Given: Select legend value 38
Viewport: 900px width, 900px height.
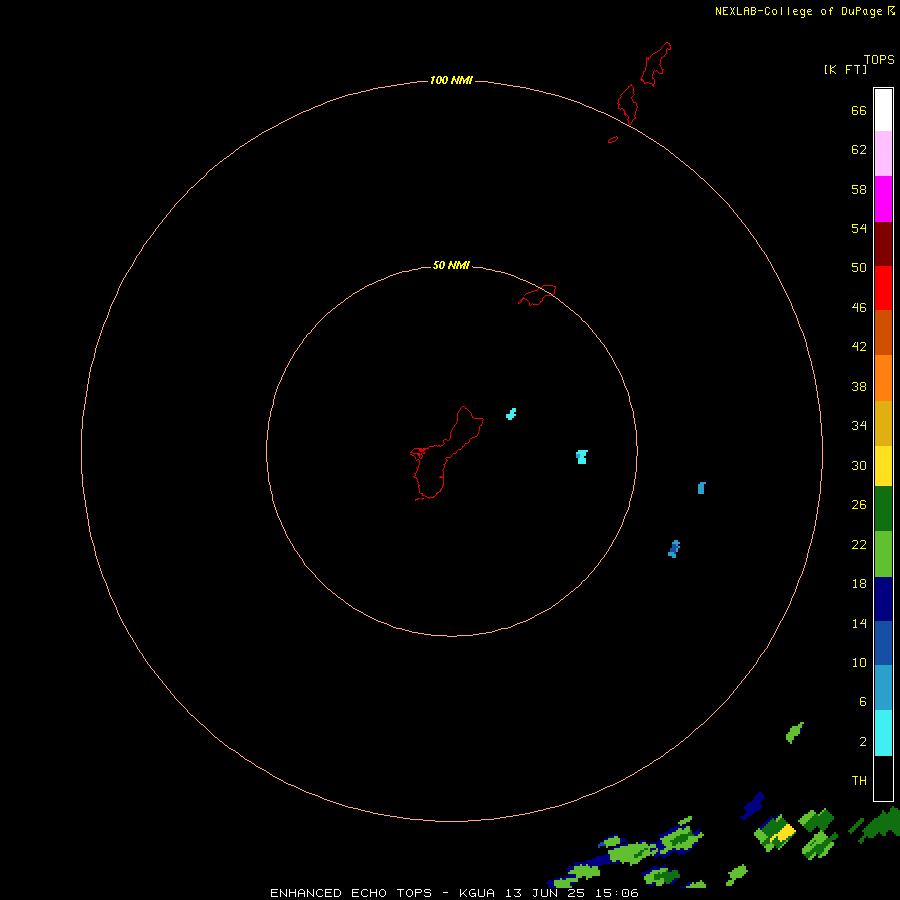Looking at the screenshot, I should click(x=859, y=387).
